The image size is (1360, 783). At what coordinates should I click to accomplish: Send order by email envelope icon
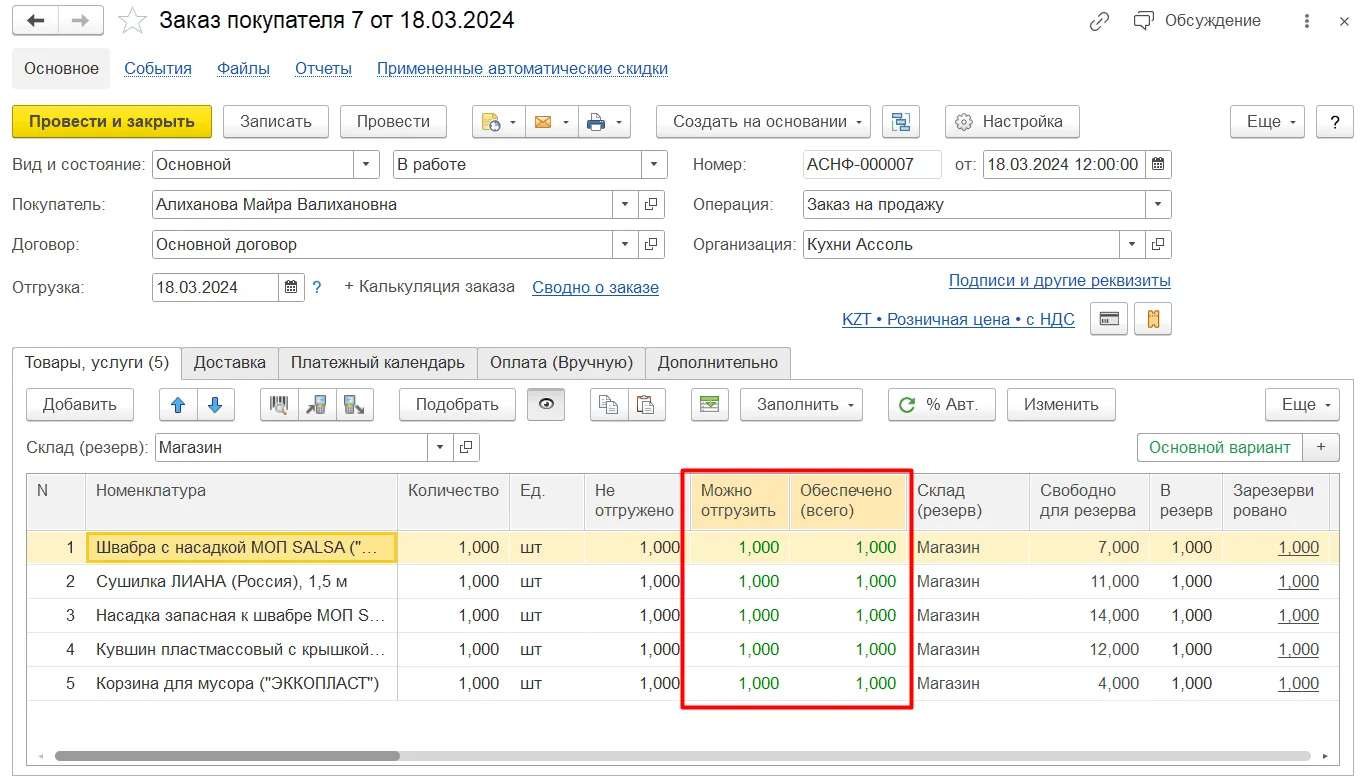coord(553,122)
